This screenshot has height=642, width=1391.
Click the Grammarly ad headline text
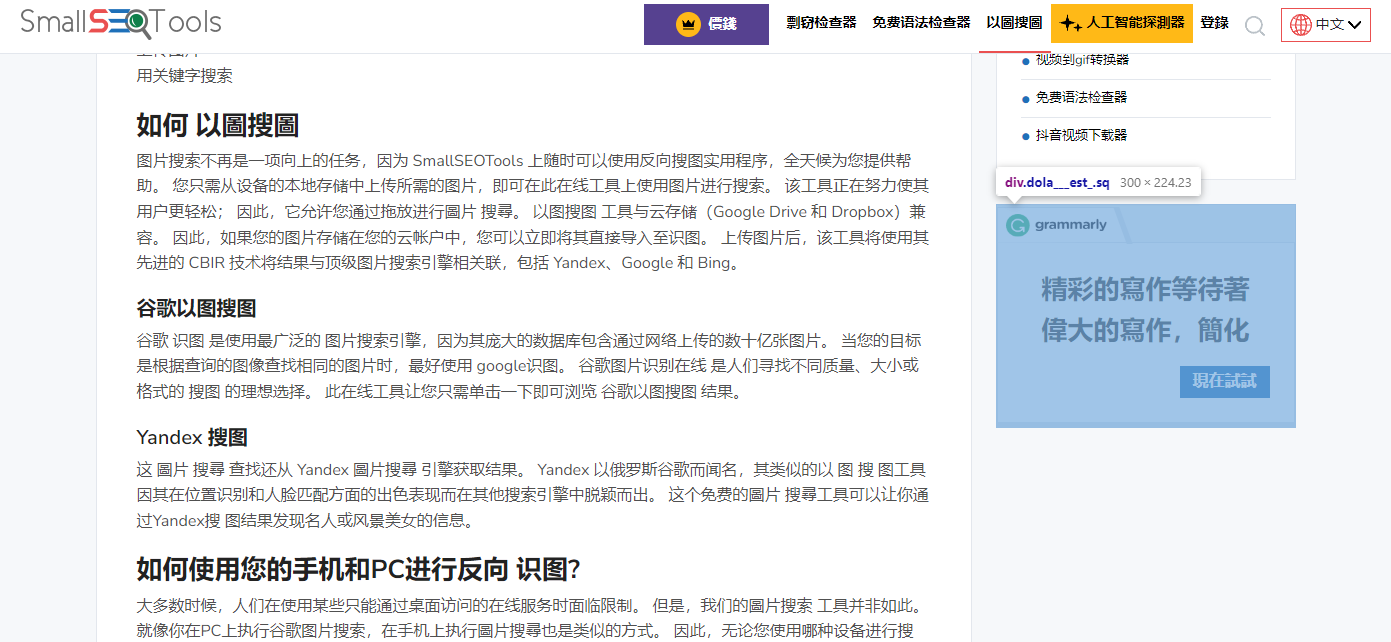[1145, 310]
